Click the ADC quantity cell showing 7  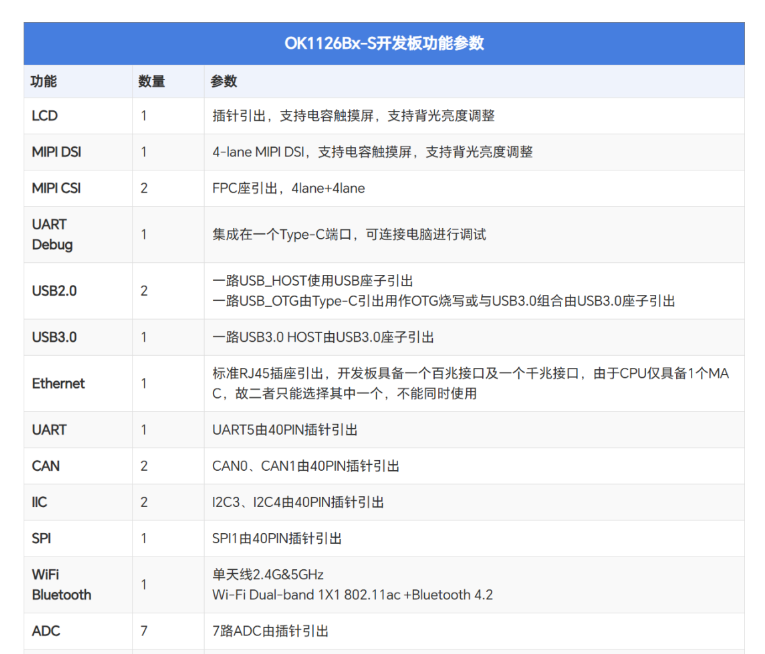coord(144,631)
